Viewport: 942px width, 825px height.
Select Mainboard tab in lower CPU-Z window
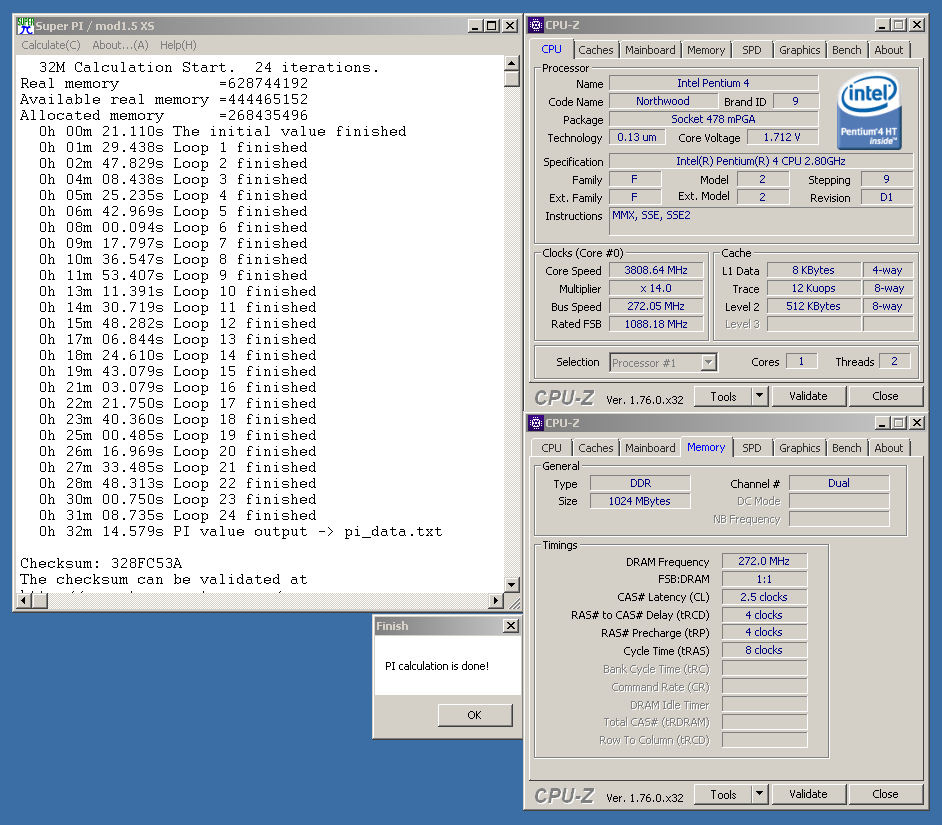[x=650, y=448]
